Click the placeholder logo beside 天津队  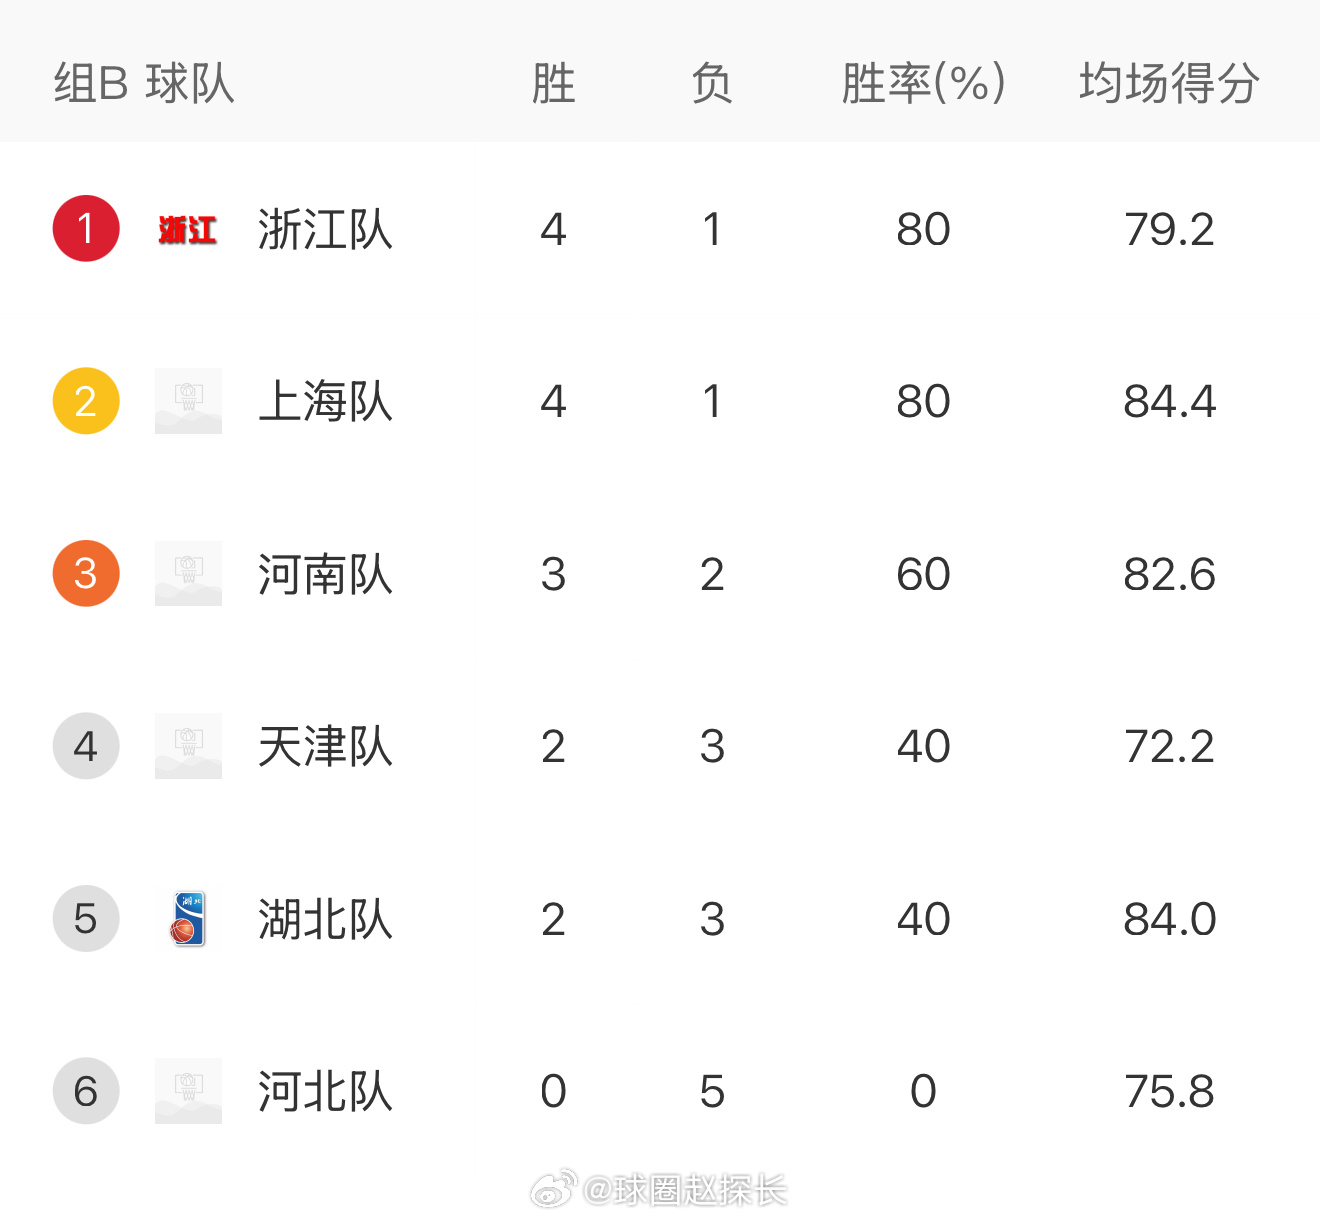188,746
